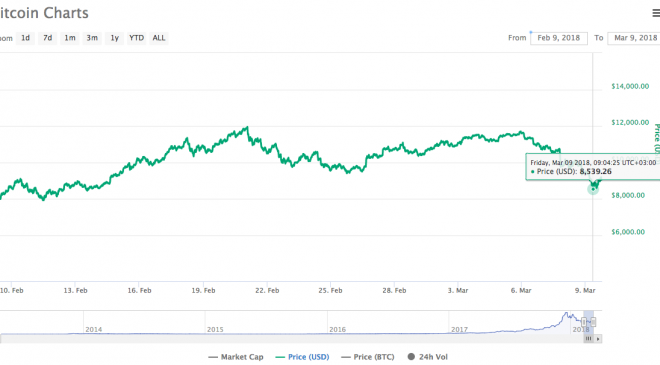Image resolution: width=660 pixels, height=365 pixels.
Task: Click the $6,000.00 axis label
Action: pyautogui.click(x=628, y=232)
